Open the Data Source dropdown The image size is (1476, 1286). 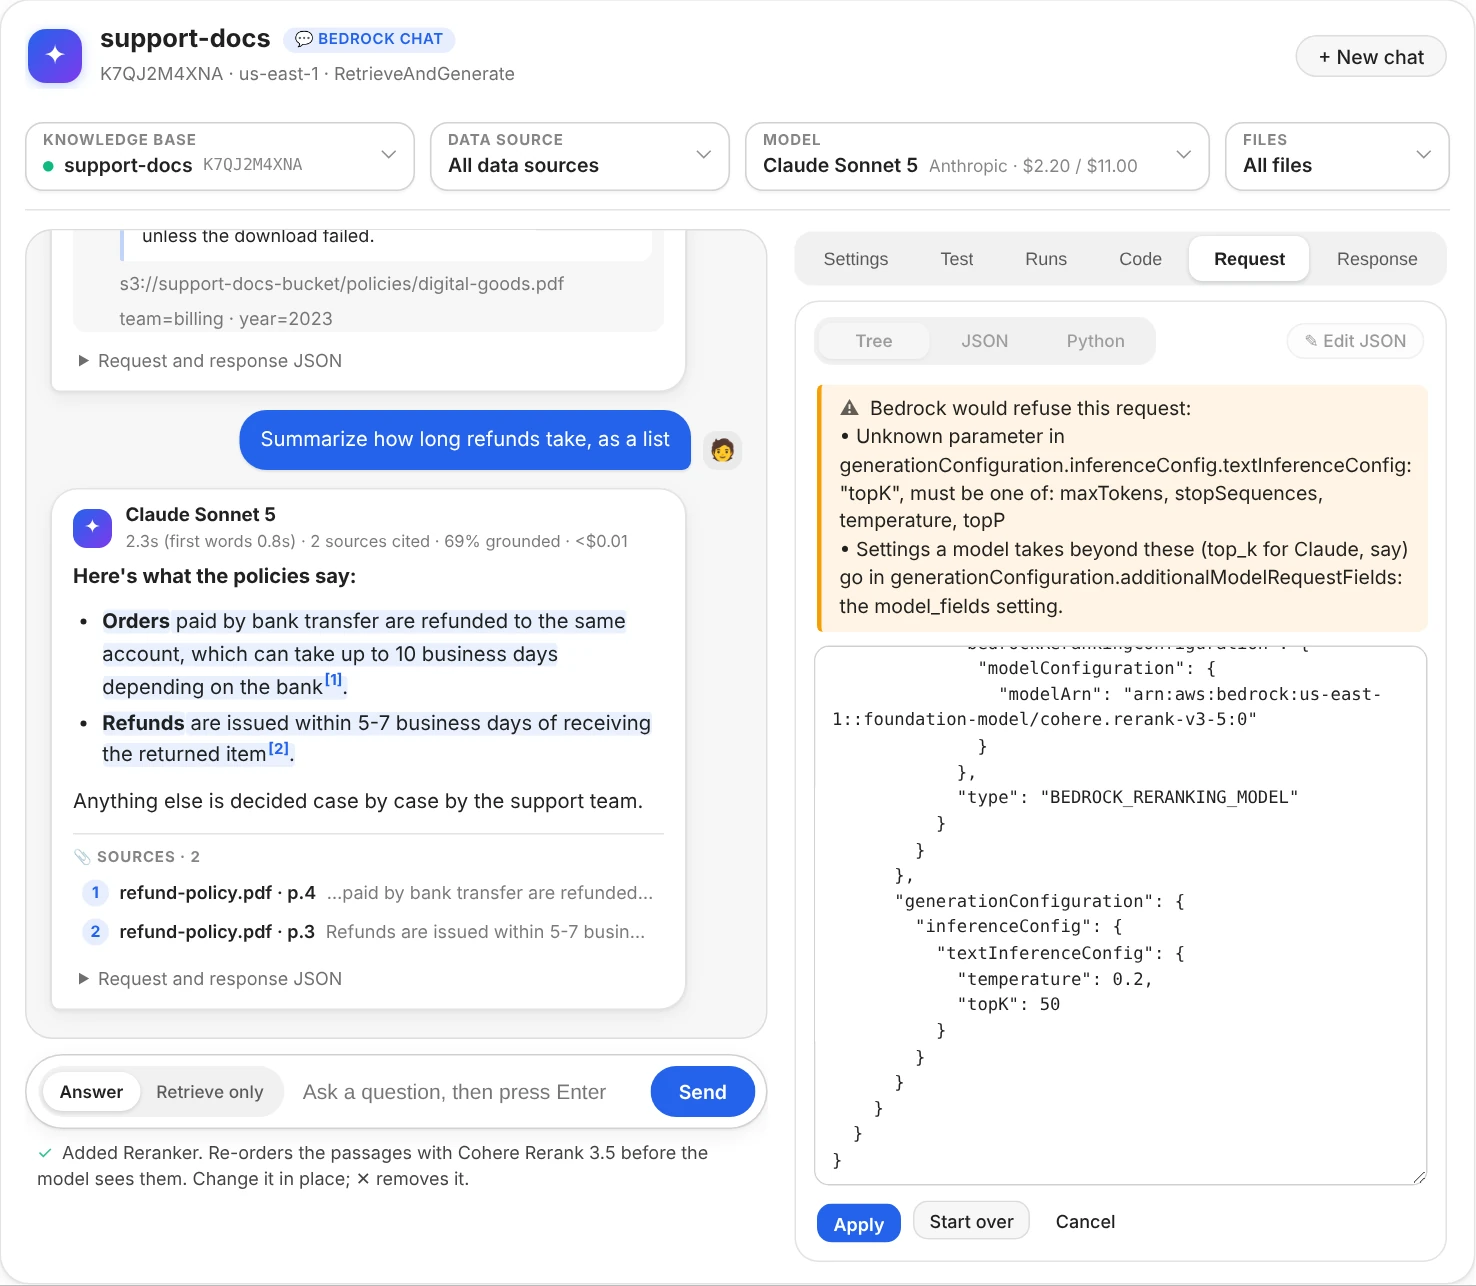(580, 156)
